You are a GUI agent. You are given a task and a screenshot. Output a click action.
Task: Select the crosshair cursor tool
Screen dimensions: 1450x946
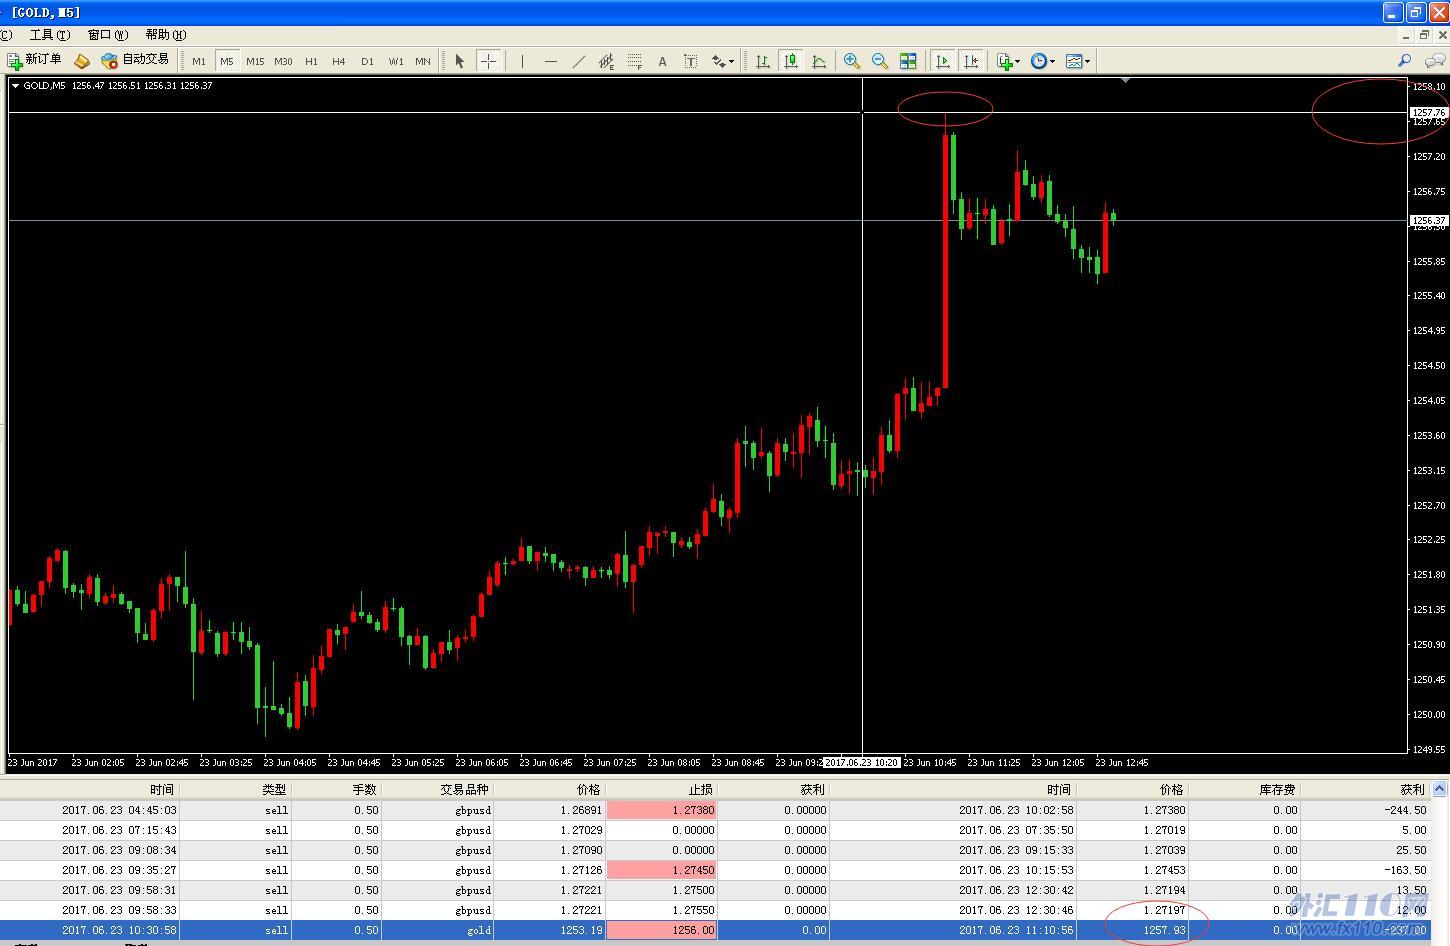click(488, 61)
